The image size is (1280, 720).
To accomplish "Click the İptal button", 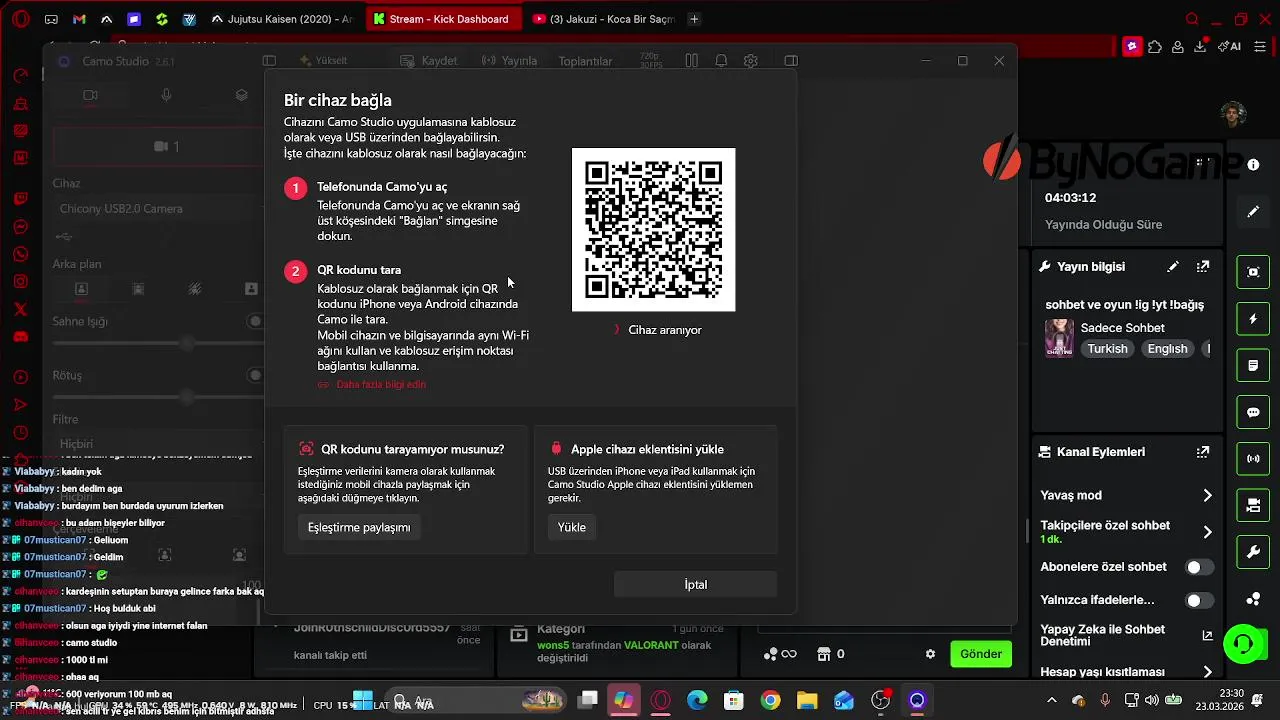I will (695, 585).
